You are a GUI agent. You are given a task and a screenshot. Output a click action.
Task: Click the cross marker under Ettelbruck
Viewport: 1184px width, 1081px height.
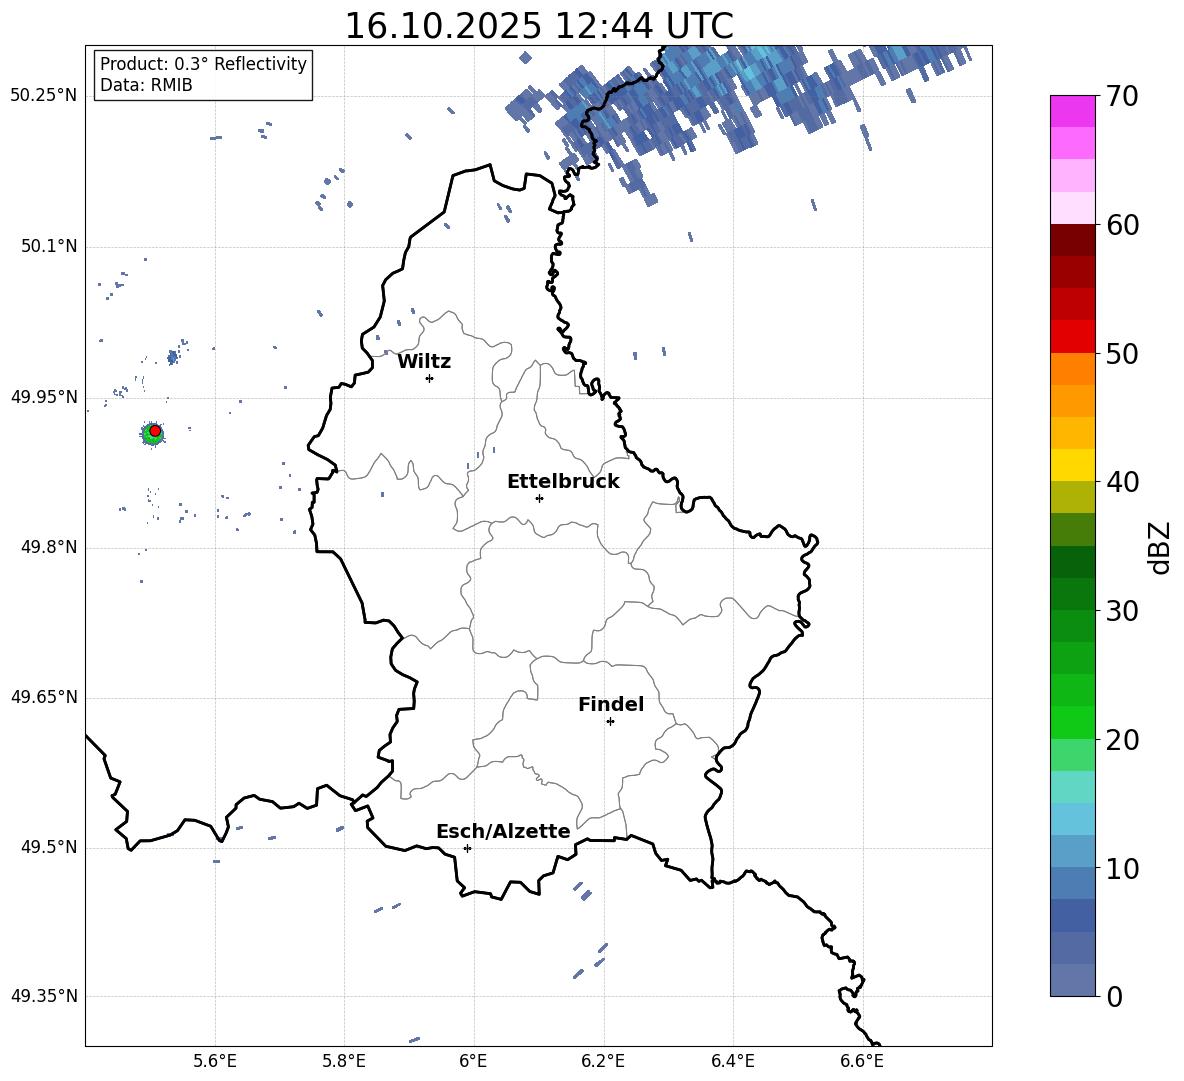(x=539, y=498)
